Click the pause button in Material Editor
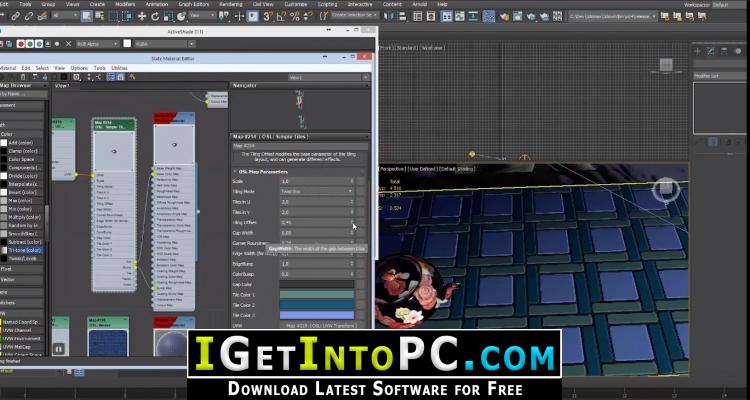The height and width of the screenshot is (400, 750). (58, 349)
